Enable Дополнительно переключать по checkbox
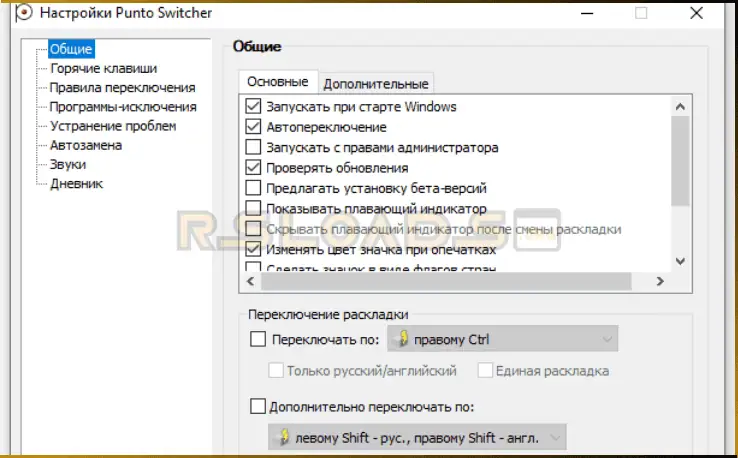Screen dimensions: 738x458 (x=258, y=406)
